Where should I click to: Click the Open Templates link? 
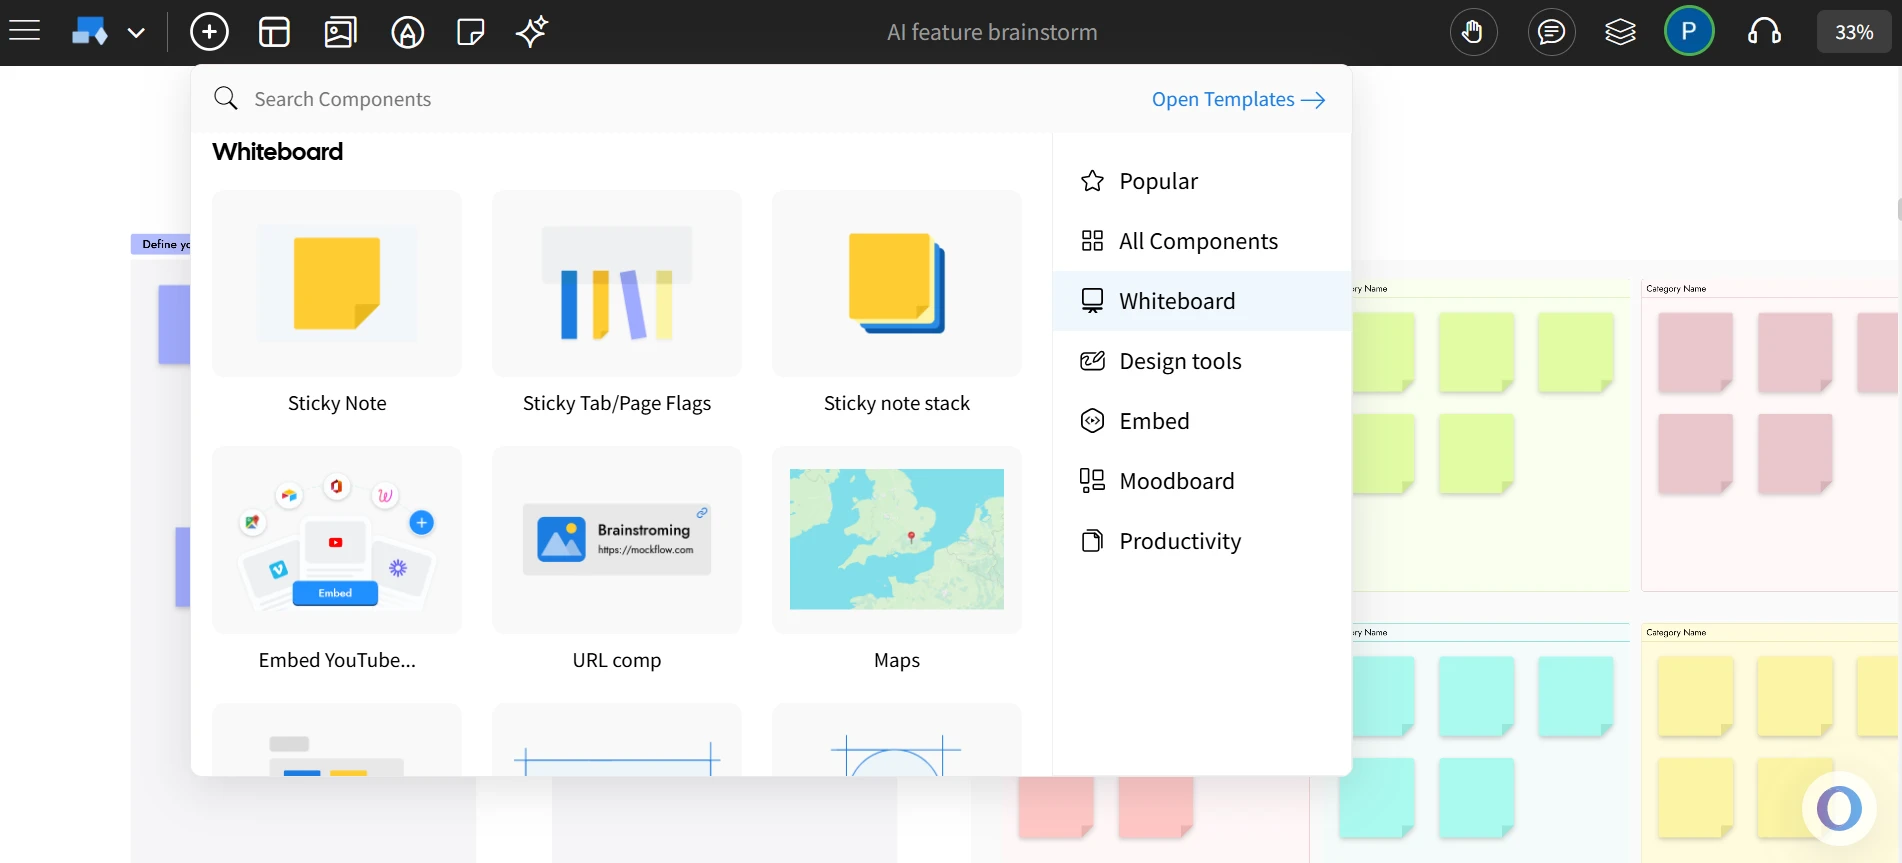tap(1238, 99)
